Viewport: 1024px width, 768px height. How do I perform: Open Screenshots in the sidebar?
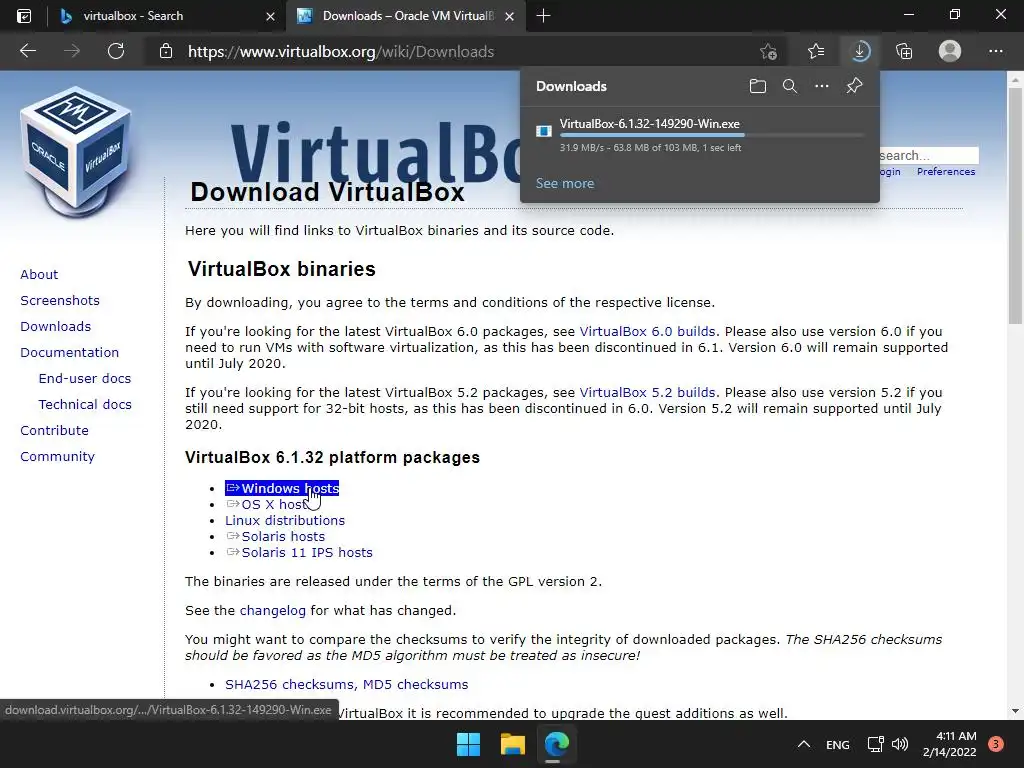pyautogui.click(x=60, y=300)
